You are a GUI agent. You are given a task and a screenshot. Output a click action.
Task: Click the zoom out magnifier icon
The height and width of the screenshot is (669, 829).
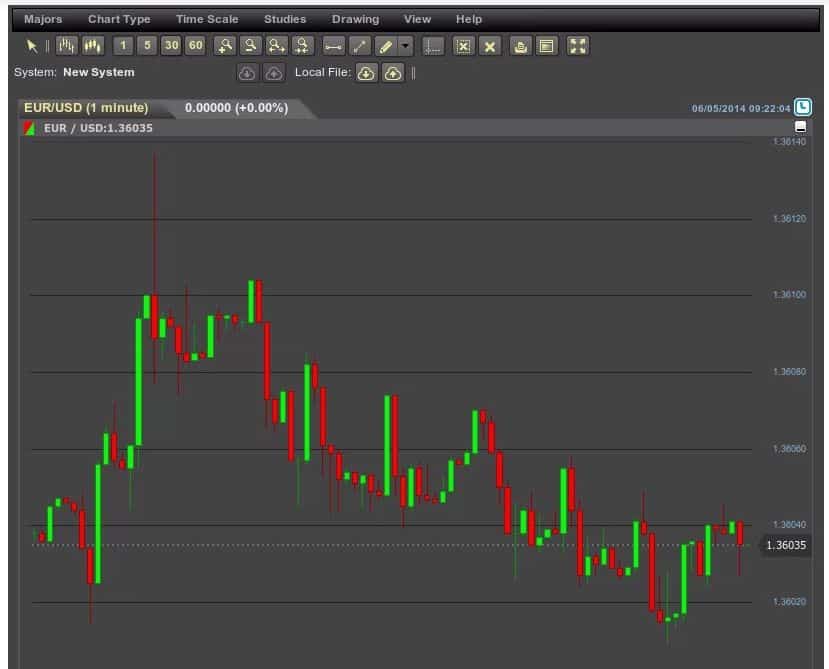pos(250,46)
